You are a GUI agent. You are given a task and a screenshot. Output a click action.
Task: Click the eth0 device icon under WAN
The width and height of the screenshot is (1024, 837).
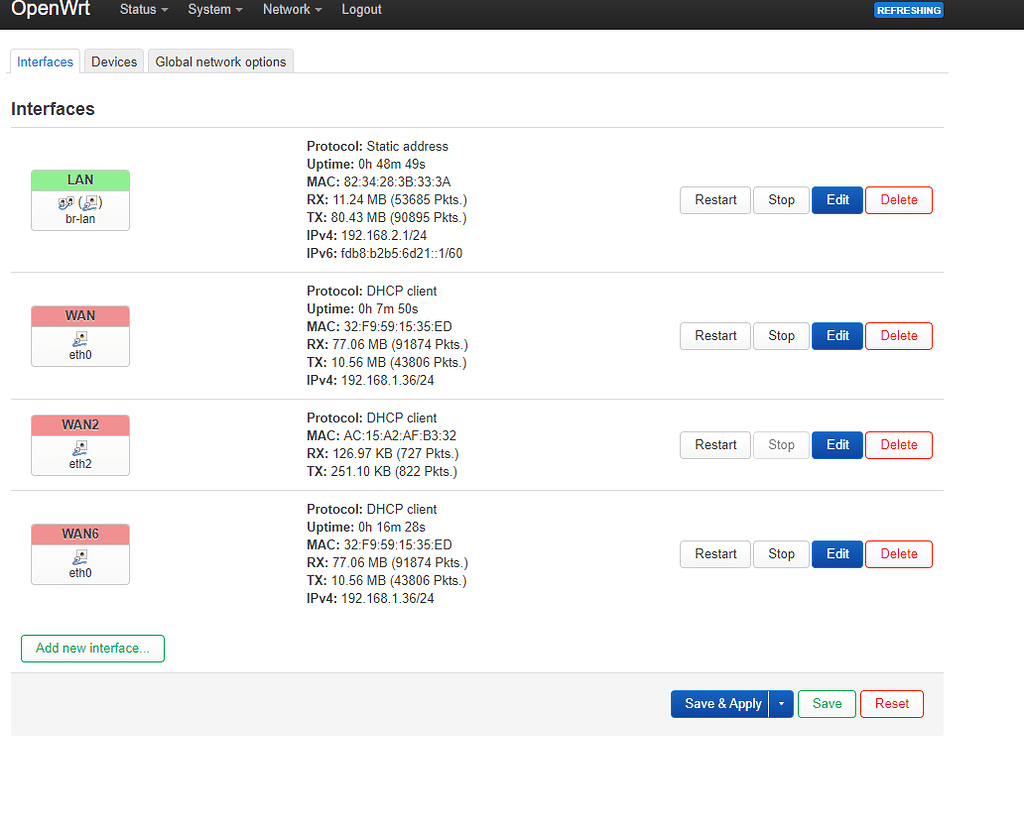80,338
